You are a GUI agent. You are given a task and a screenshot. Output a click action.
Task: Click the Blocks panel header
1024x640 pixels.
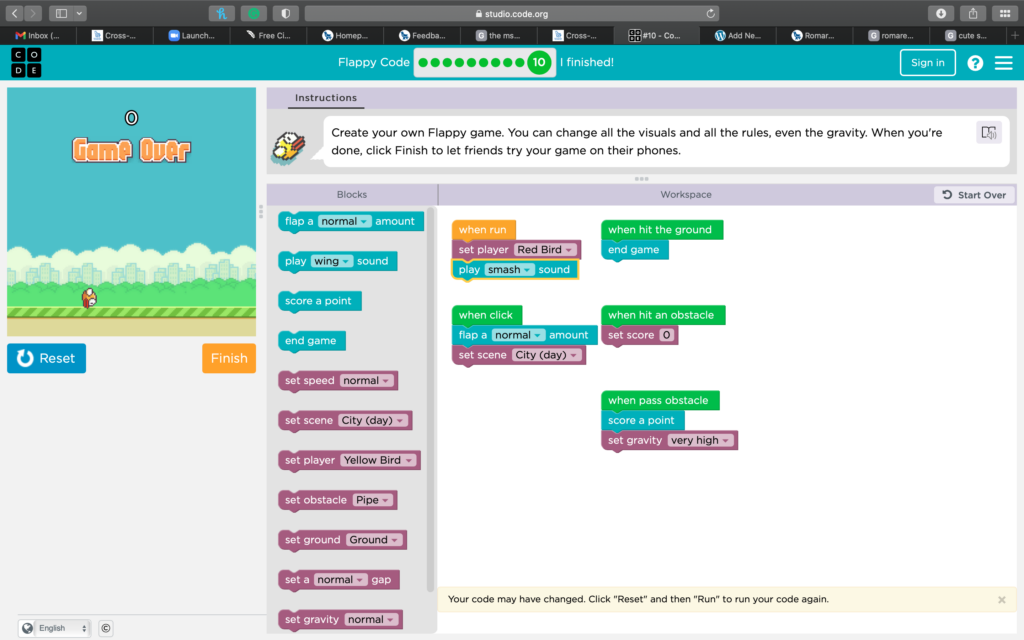click(x=352, y=195)
